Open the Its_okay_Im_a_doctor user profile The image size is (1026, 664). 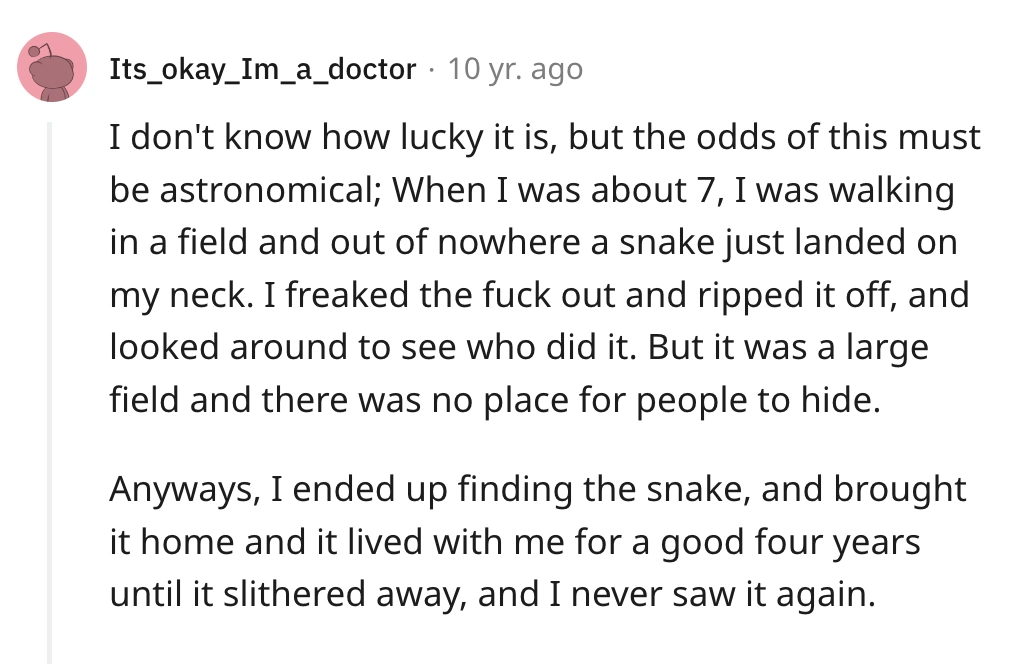click(263, 69)
